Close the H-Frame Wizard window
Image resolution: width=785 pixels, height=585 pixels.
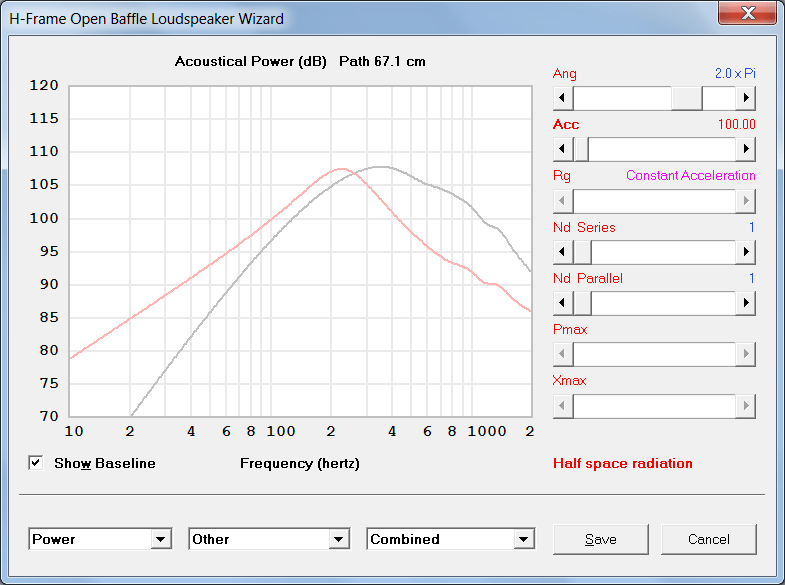tap(747, 13)
